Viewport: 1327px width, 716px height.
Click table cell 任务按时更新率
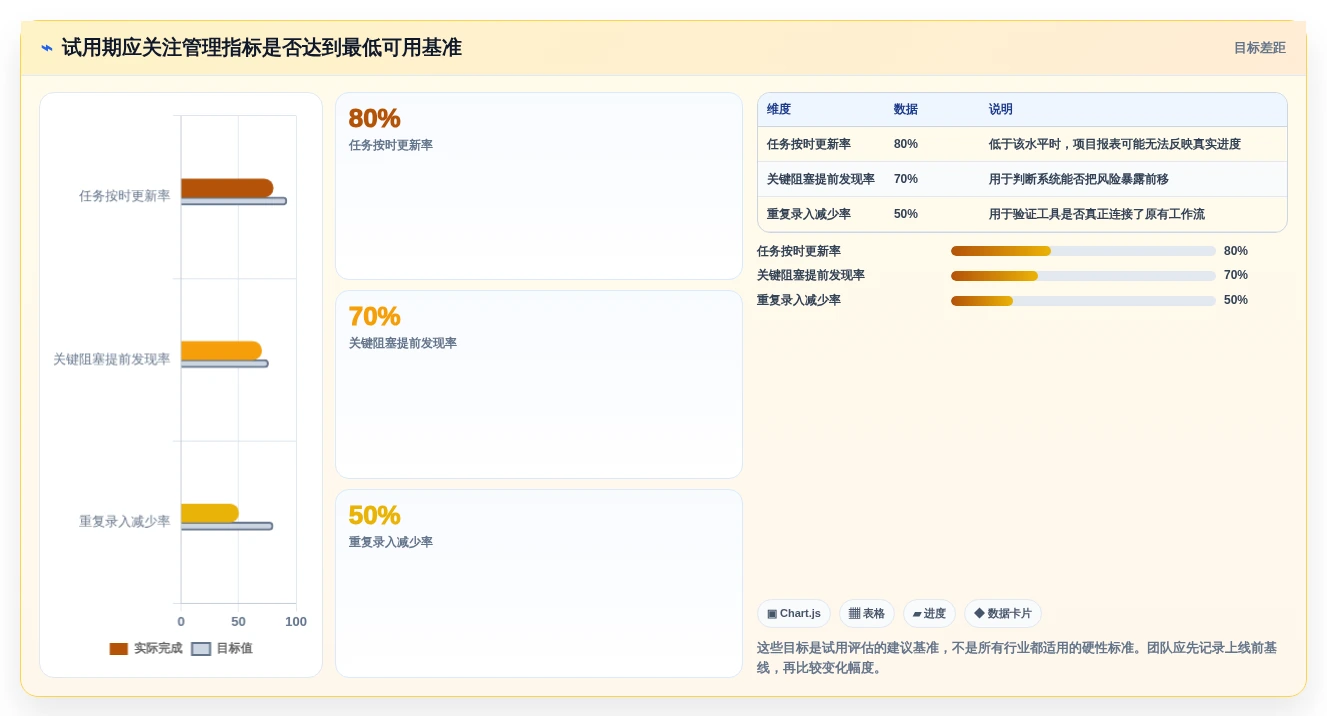[x=809, y=144]
